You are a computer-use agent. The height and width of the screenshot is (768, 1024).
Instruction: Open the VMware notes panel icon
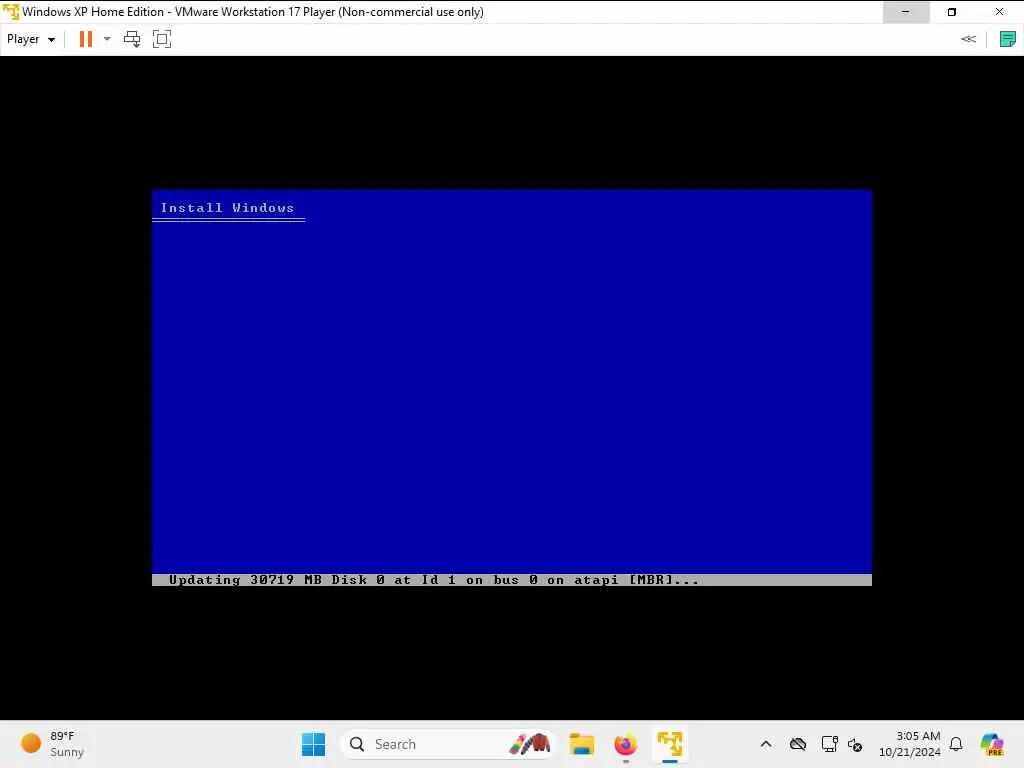pos(1008,39)
